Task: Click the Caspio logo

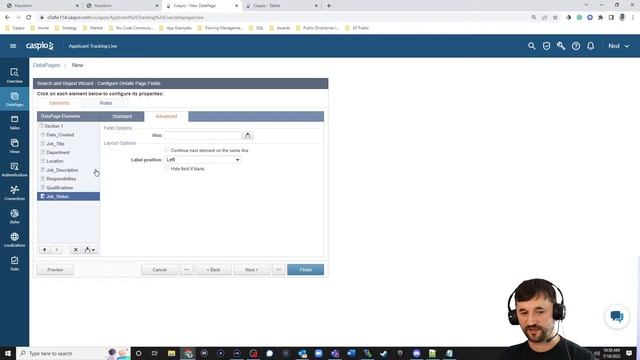Action: (x=40, y=46)
